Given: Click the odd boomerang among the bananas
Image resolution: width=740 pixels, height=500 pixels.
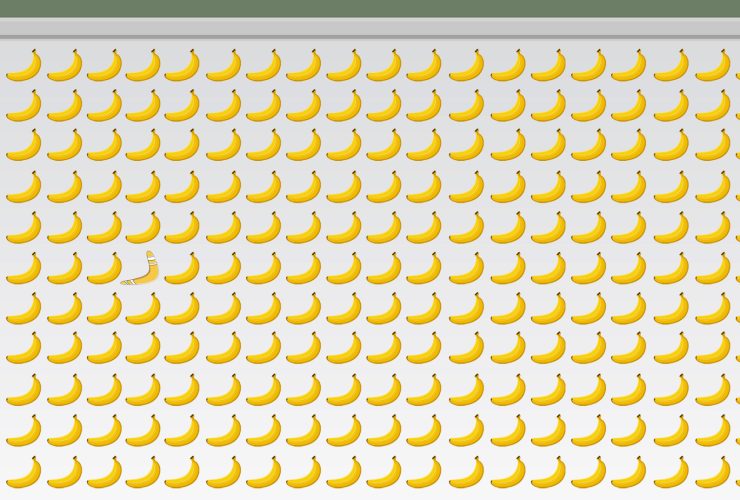Looking at the screenshot, I should click(141, 268).
